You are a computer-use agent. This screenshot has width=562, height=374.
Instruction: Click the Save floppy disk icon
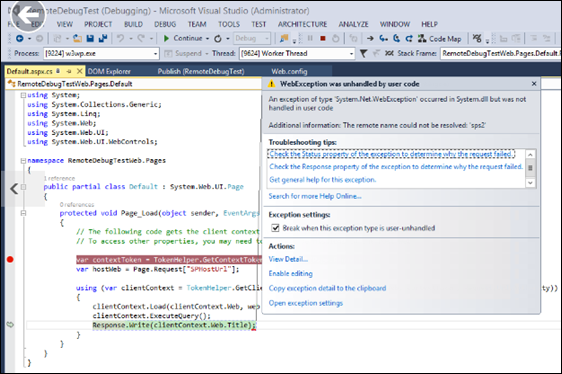90,38
